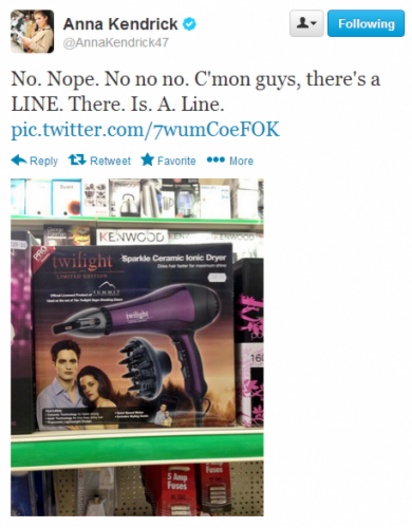Click the person icon in dropdown button

(x=303, y=23)
